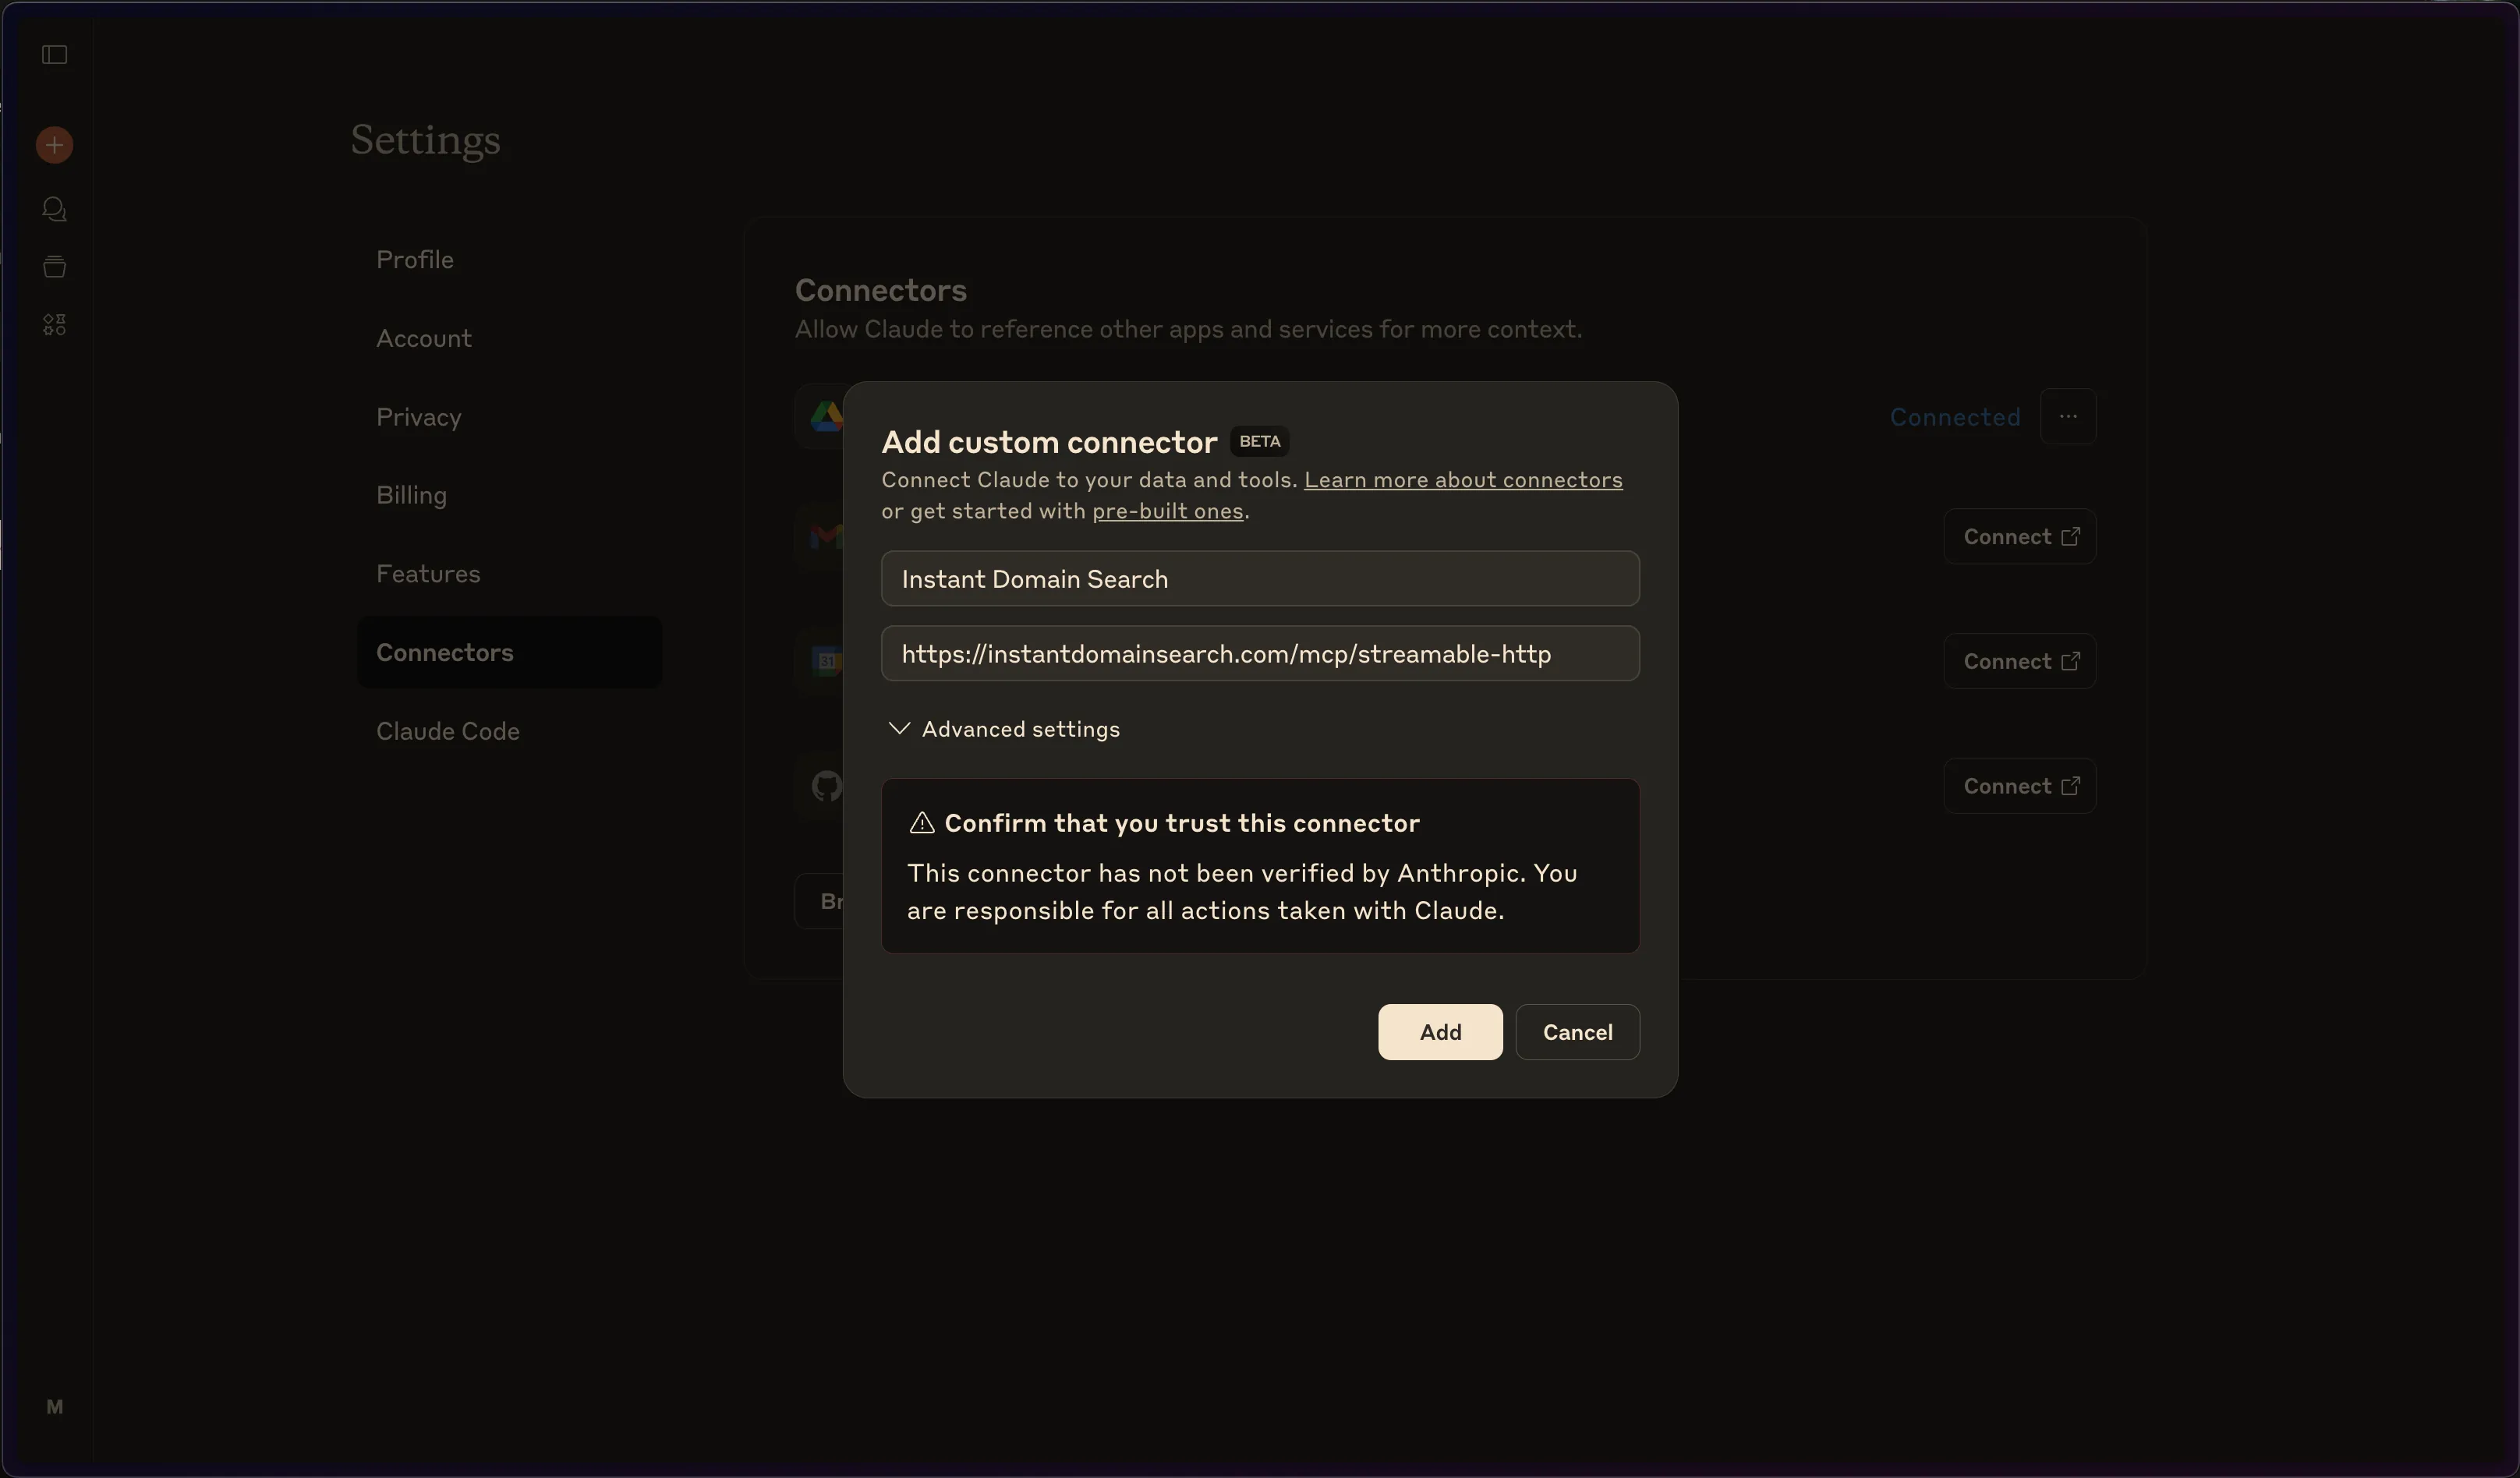2520x1478 pixels.
Task: Expand Advanced settings
Action: click(x=1004, y=729)
